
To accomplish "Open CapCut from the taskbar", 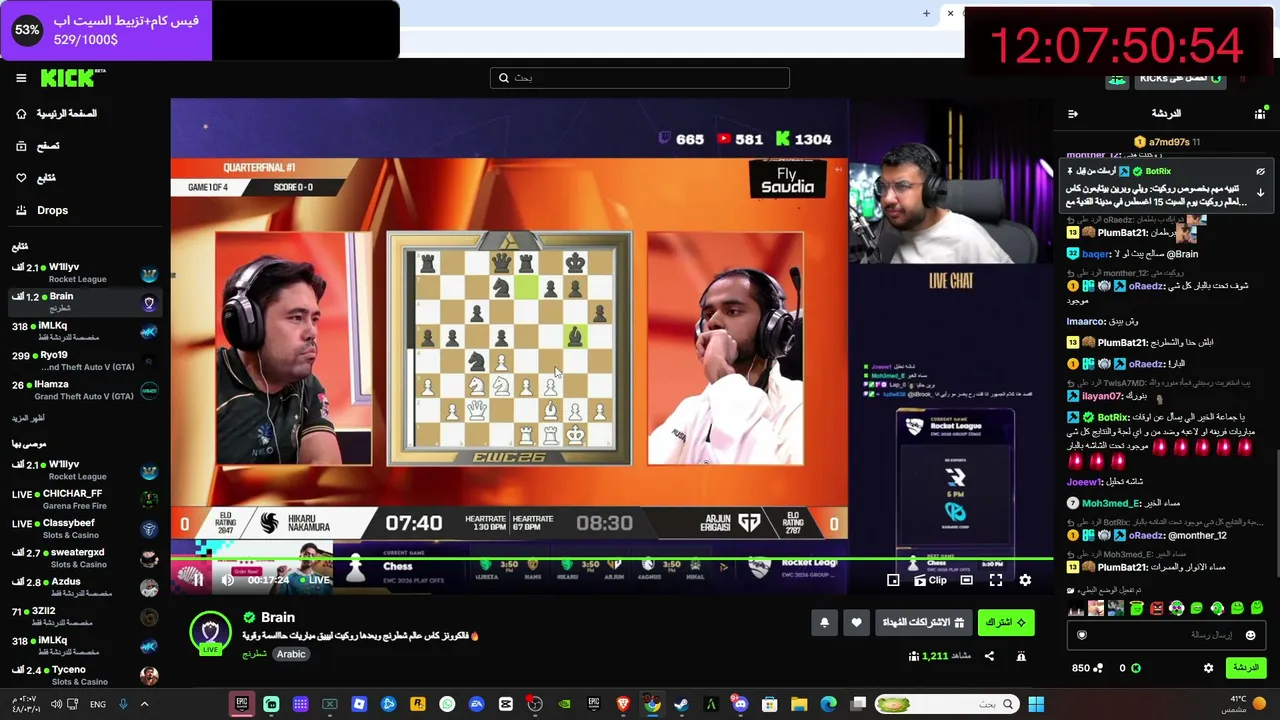I will click(505, 704).
